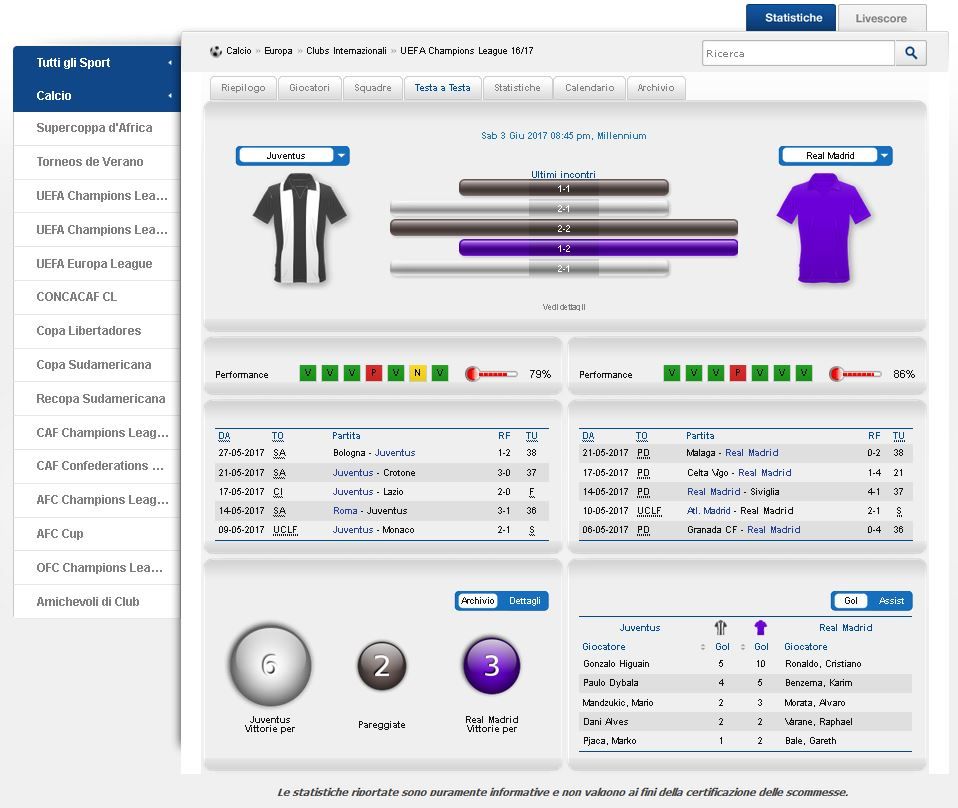
Task: Open Copa Libertadores in sidebar
Action: [97, 331]
